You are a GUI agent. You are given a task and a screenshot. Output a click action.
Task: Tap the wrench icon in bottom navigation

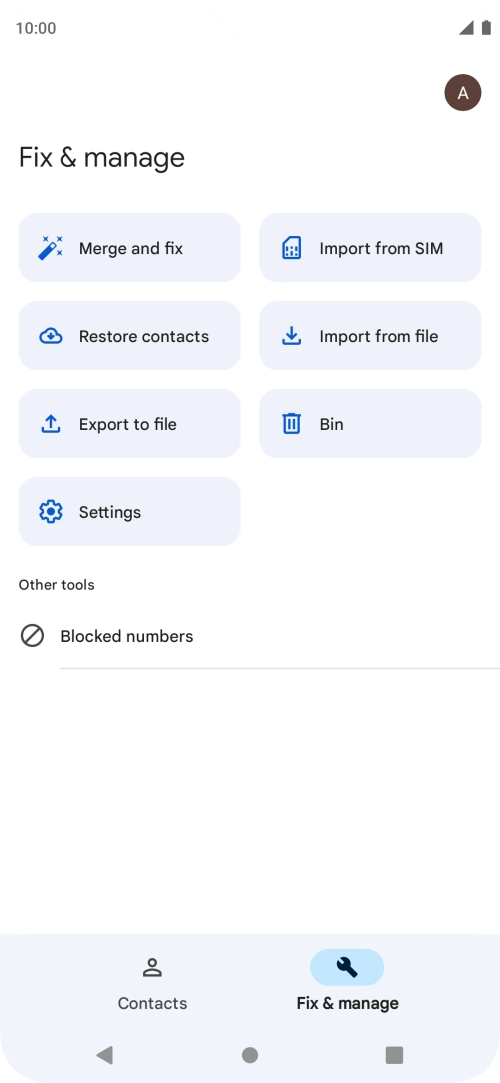(x=347, y=967)
